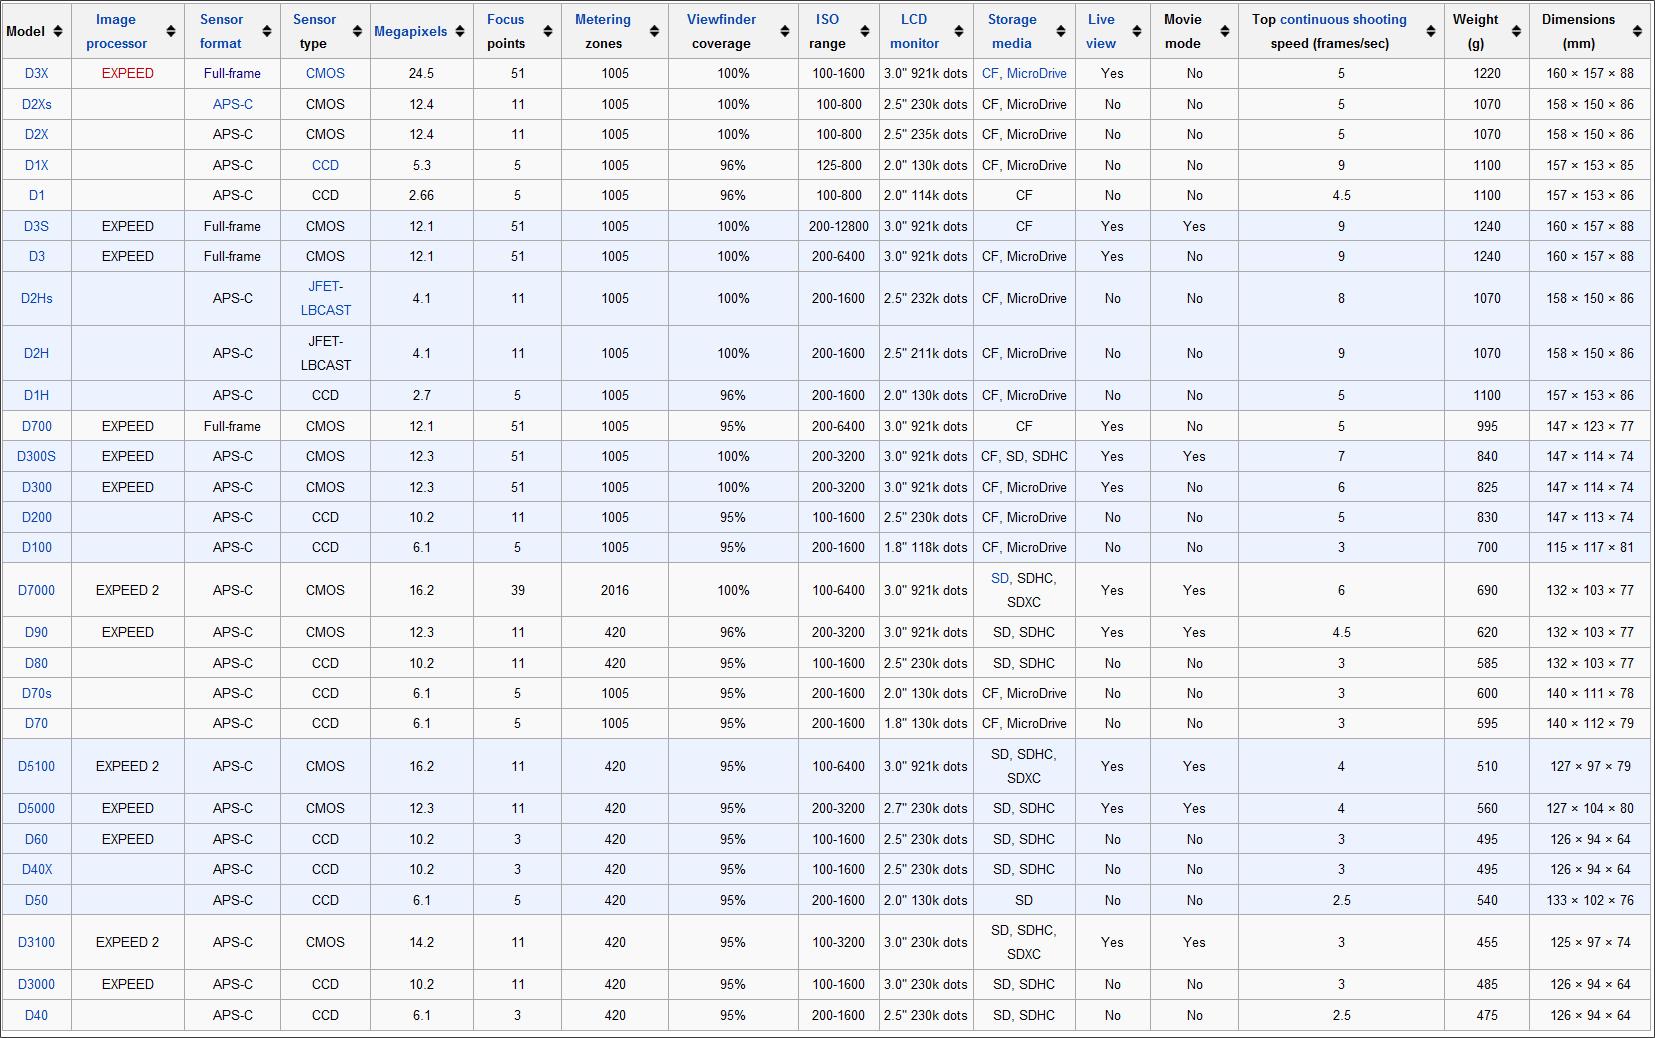Image resolution: width=1655 pixels, height=1038 pixels.
Task: Select the 115 × 117 × 81 dimensions cell
Action: click(1590, 547)
